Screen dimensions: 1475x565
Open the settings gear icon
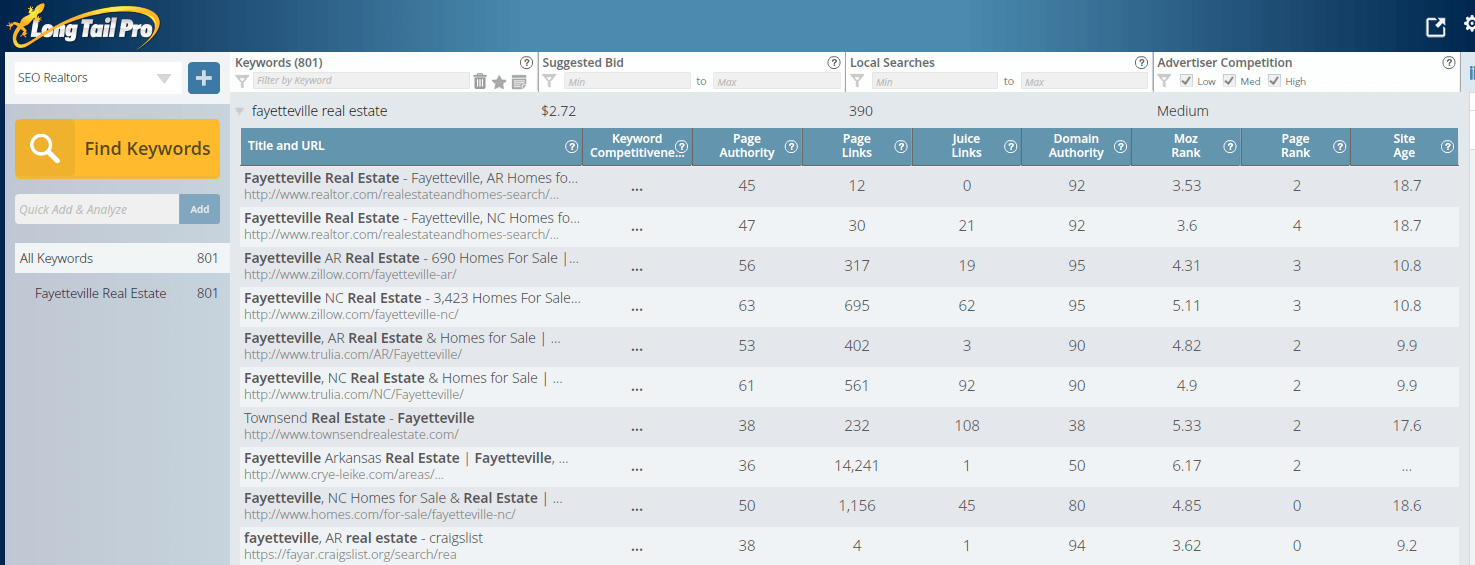pos(1469,27)
